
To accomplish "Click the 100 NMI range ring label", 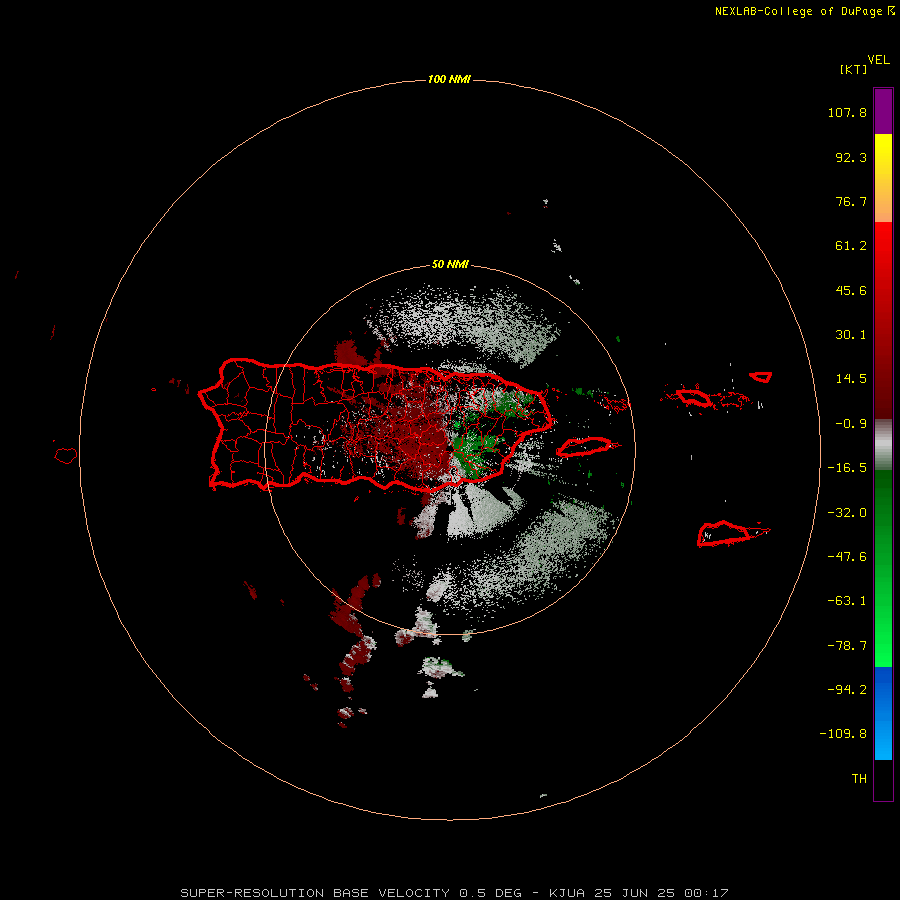I will [x=449, y=79].
